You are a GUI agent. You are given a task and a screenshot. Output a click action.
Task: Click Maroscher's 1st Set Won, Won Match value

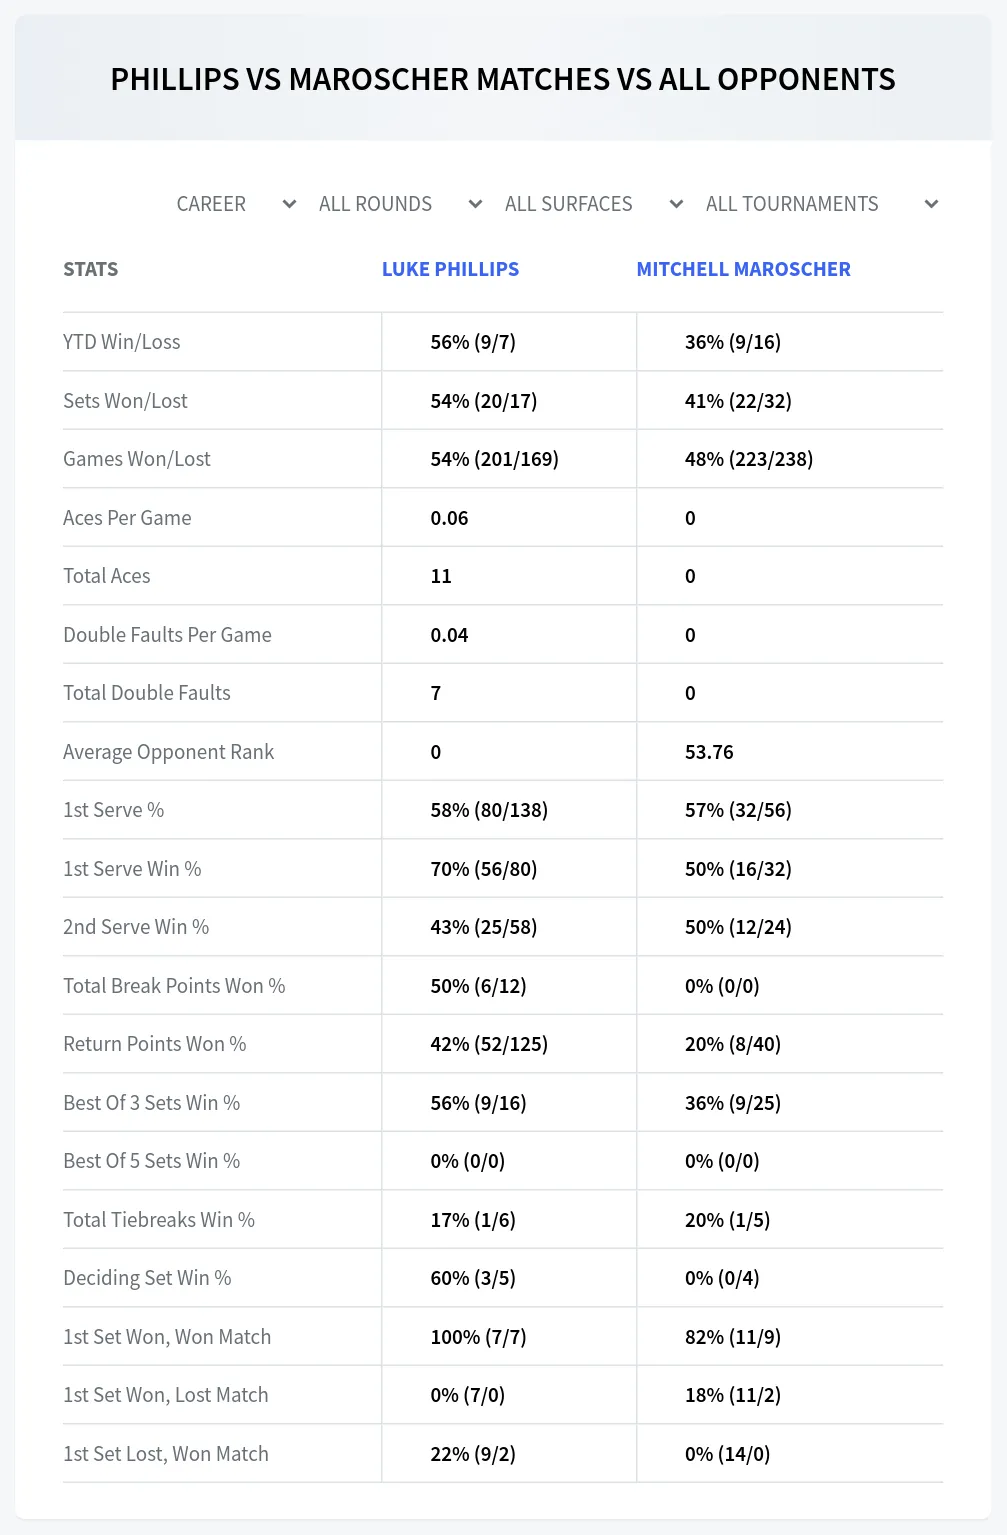[733, 1337]
